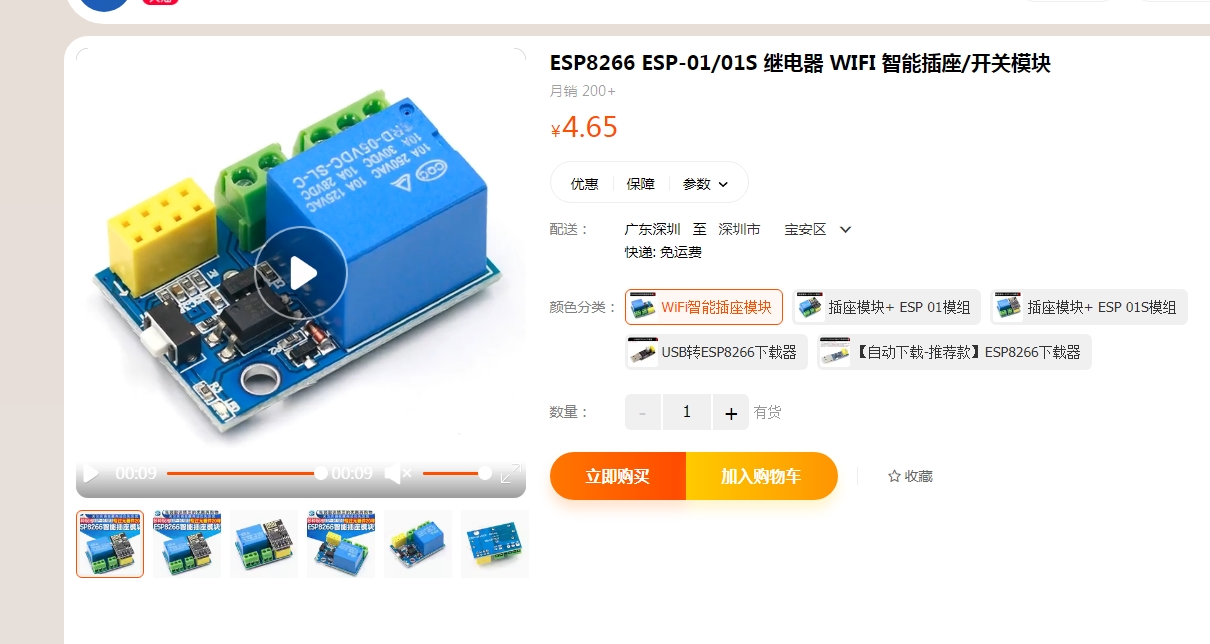Open the 优惠 tab
The width and height of the screenshot is (1210, 644).
coord(584,184)
